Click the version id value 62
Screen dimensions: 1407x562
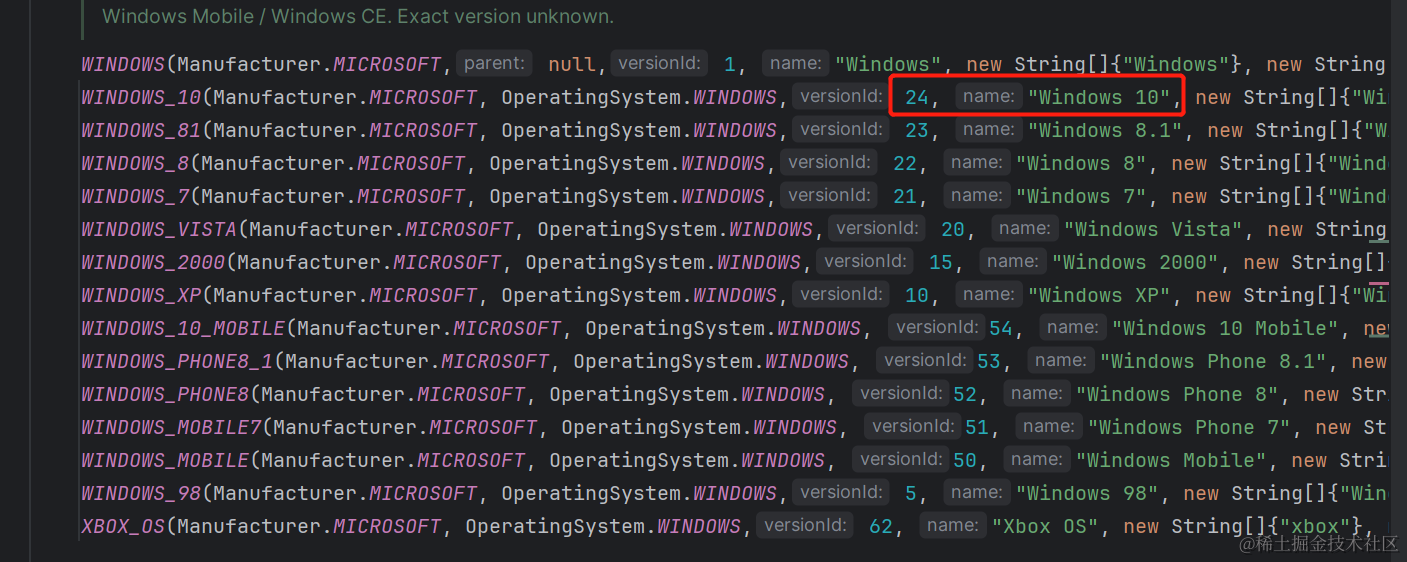point(881,526)
